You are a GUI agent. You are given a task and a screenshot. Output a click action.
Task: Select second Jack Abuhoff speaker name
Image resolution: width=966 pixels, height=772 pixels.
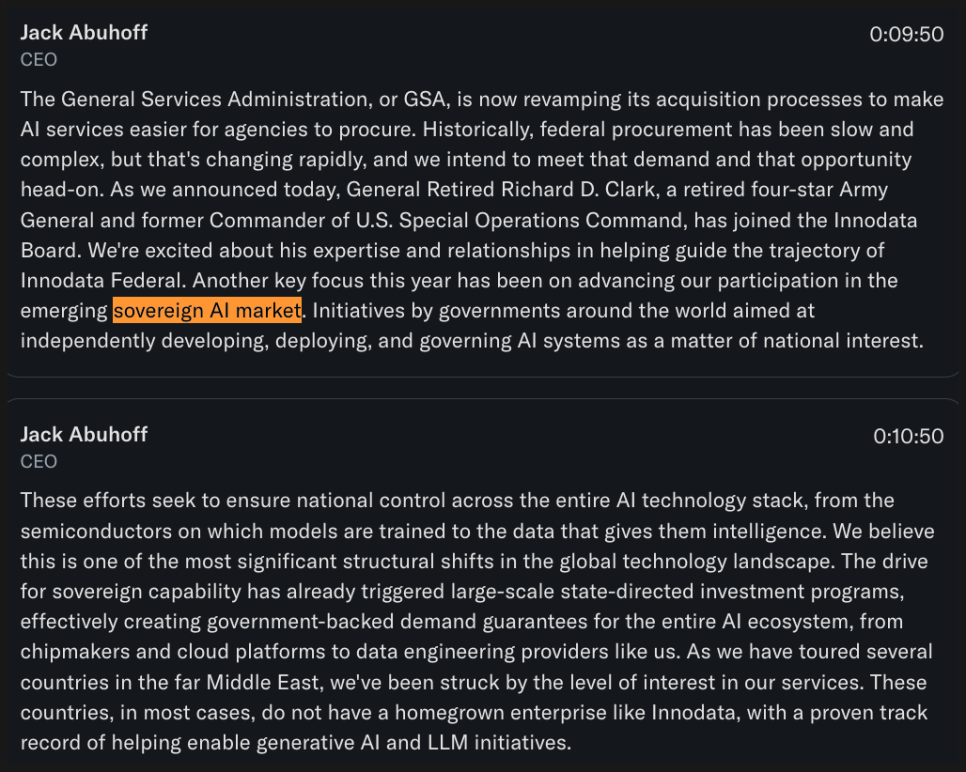click(x=84, y=435)
